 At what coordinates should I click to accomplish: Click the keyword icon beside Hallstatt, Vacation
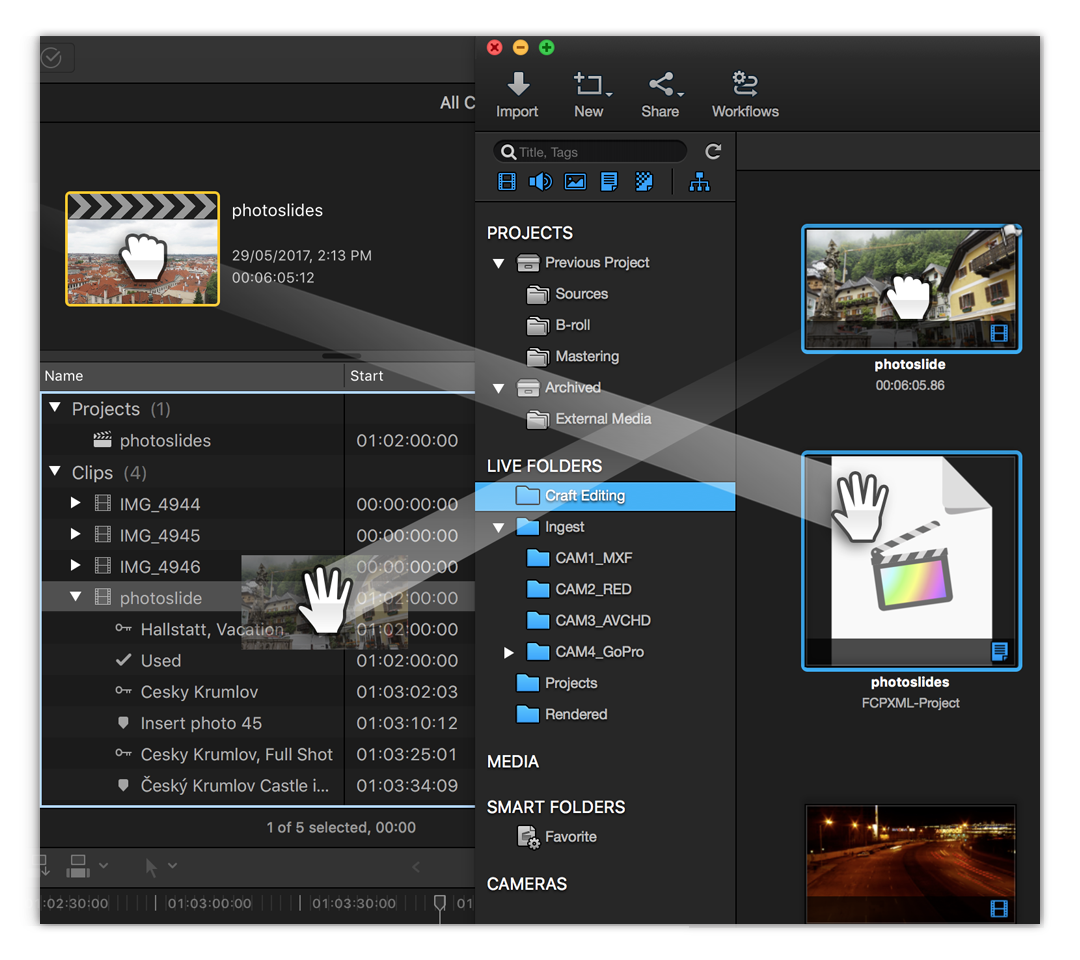126,629
